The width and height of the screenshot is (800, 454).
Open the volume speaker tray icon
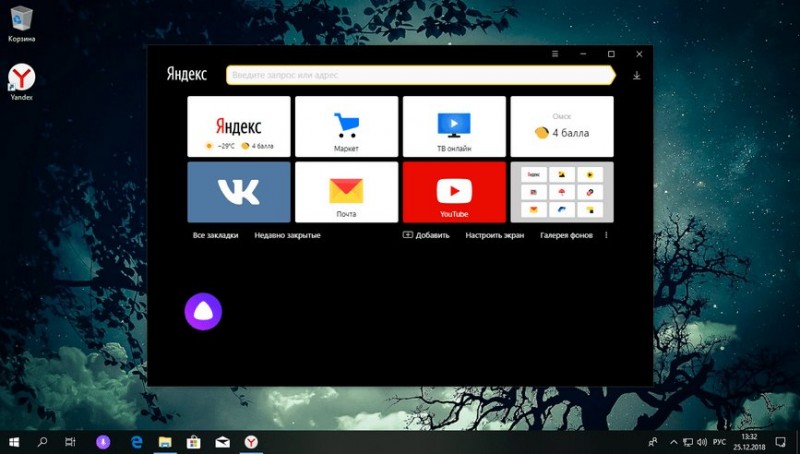702,442
